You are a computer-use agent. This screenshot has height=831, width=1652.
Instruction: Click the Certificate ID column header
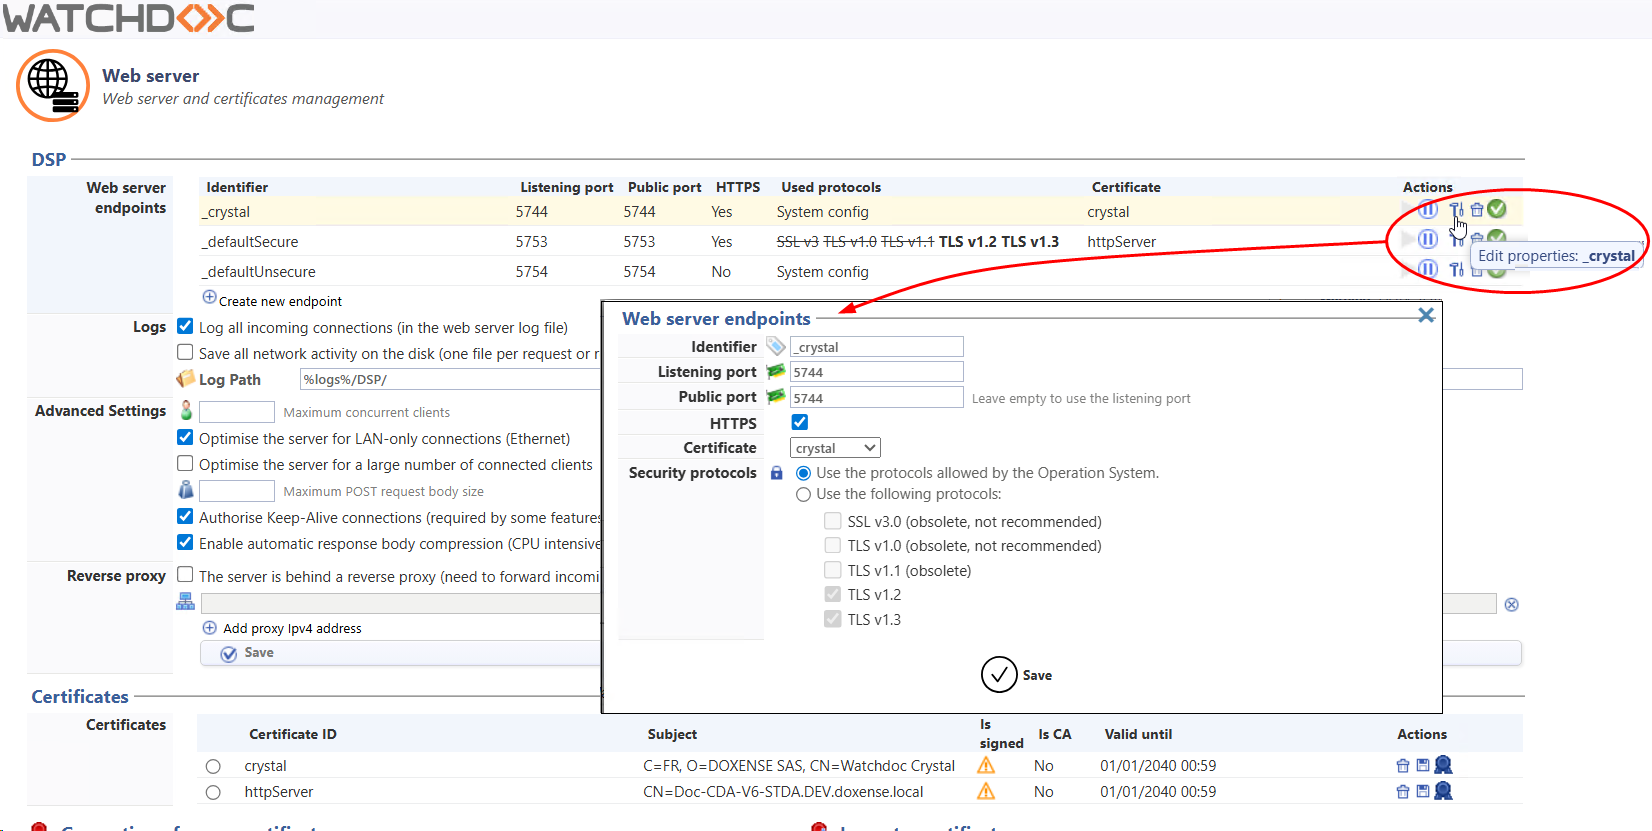tap(293, 734)
